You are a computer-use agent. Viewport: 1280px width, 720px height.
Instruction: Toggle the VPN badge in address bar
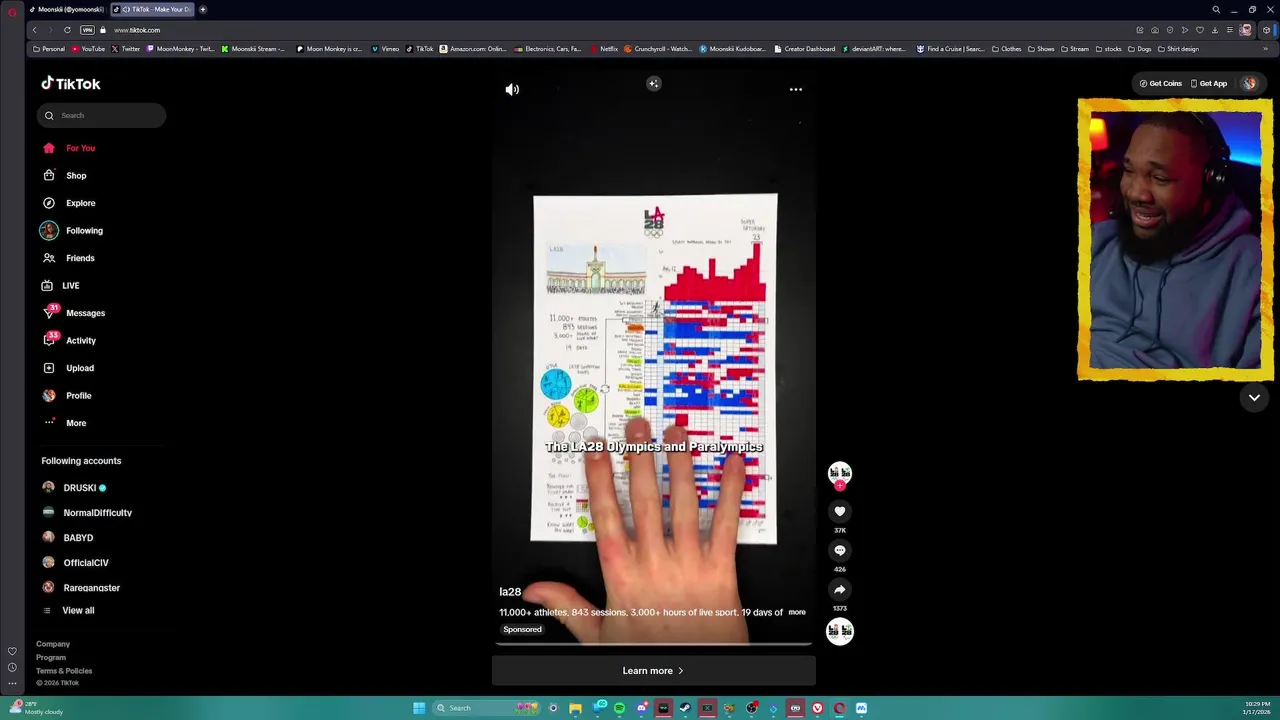(x=86, y=30)
